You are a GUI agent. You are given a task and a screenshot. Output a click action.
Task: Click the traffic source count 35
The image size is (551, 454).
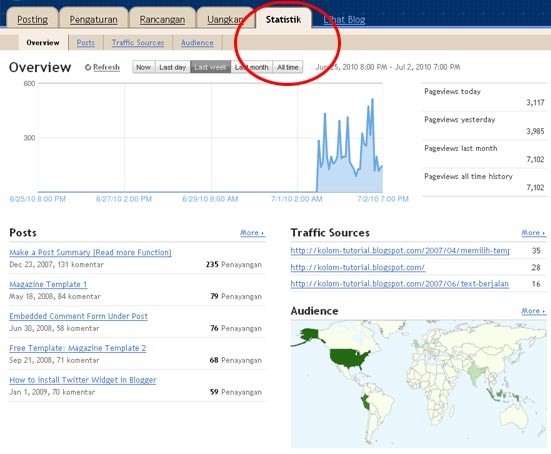tap(536, 251)
